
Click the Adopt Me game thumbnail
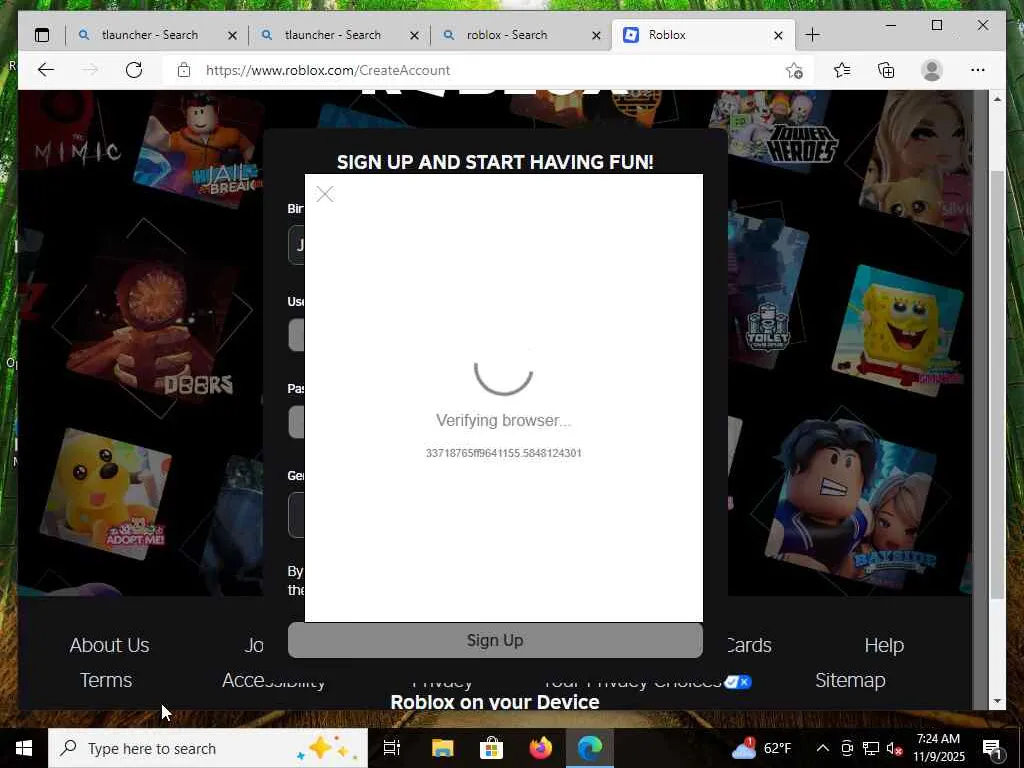coord(104,494)
